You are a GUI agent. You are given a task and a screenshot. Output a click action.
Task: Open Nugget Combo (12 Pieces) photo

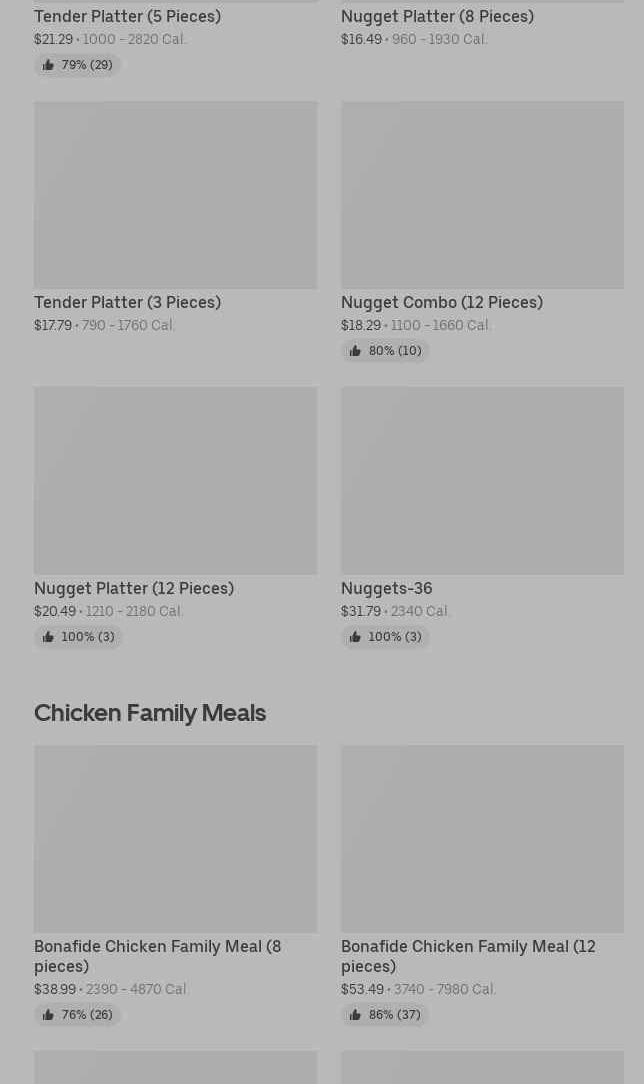(482, 195)
